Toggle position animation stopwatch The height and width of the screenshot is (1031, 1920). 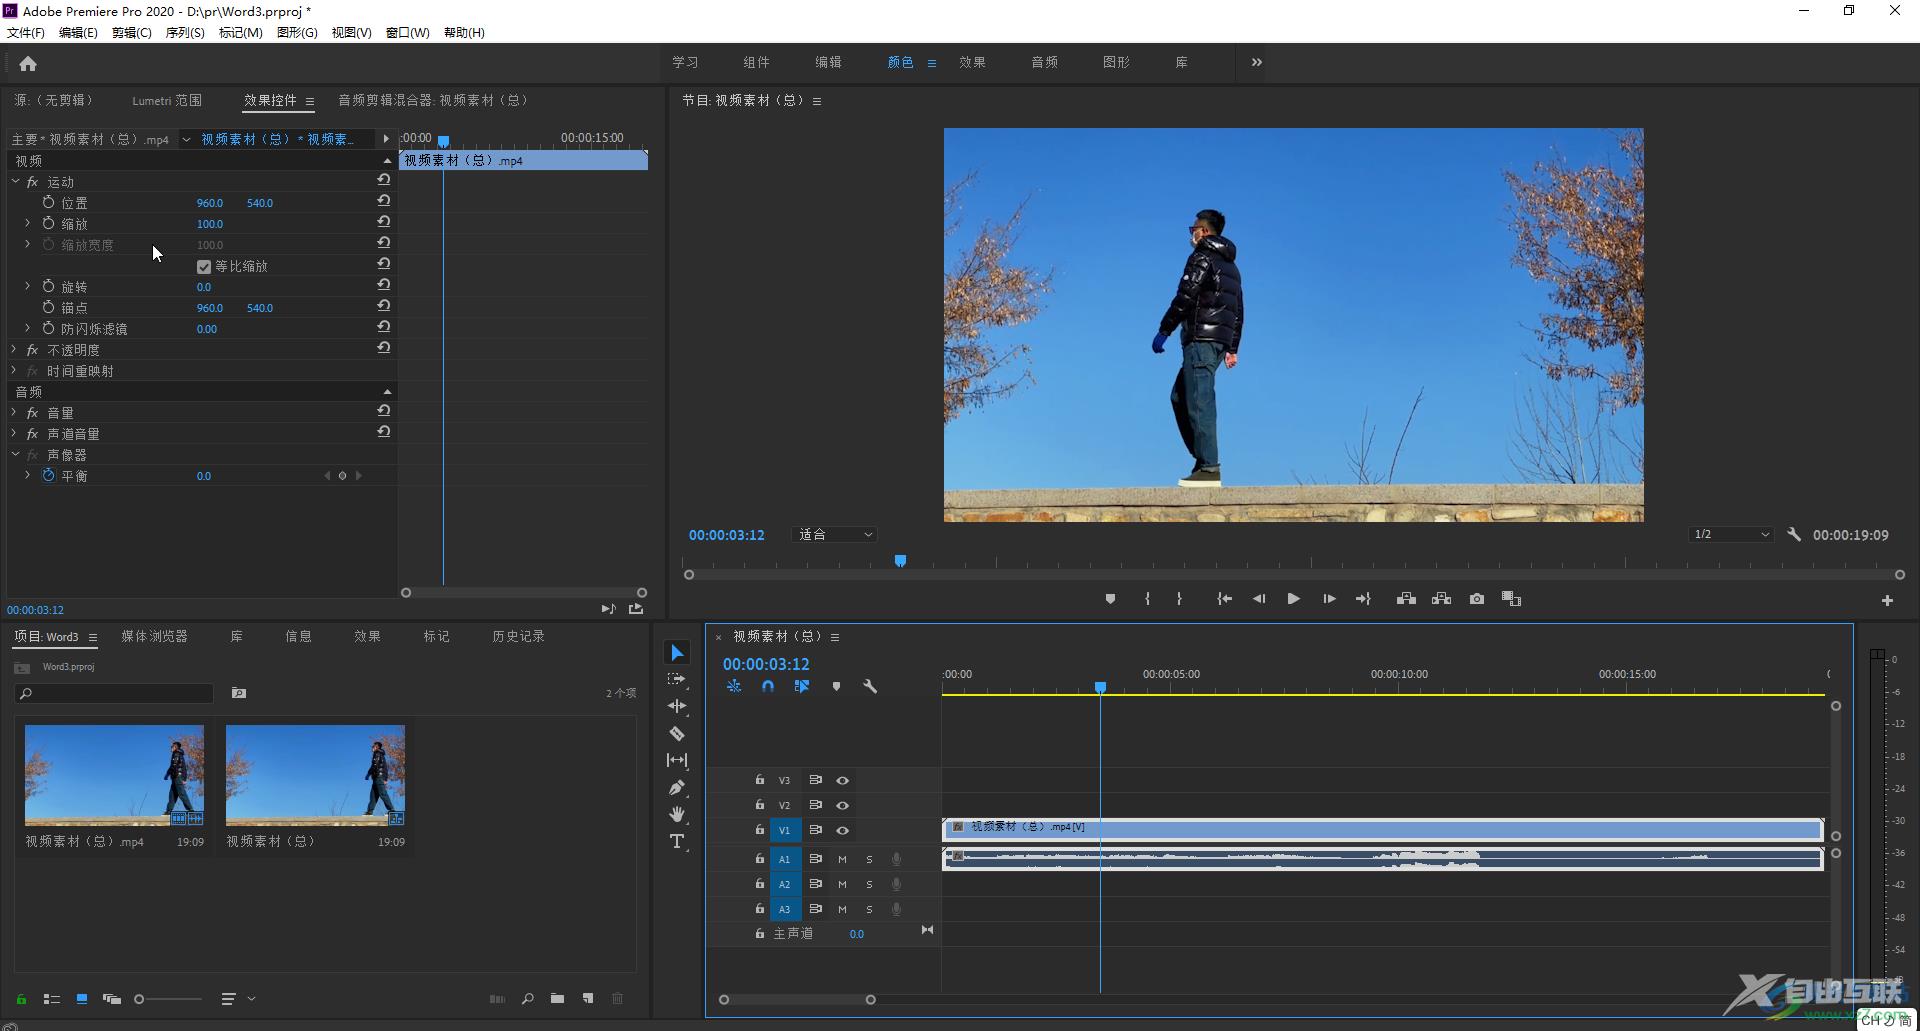48,202
